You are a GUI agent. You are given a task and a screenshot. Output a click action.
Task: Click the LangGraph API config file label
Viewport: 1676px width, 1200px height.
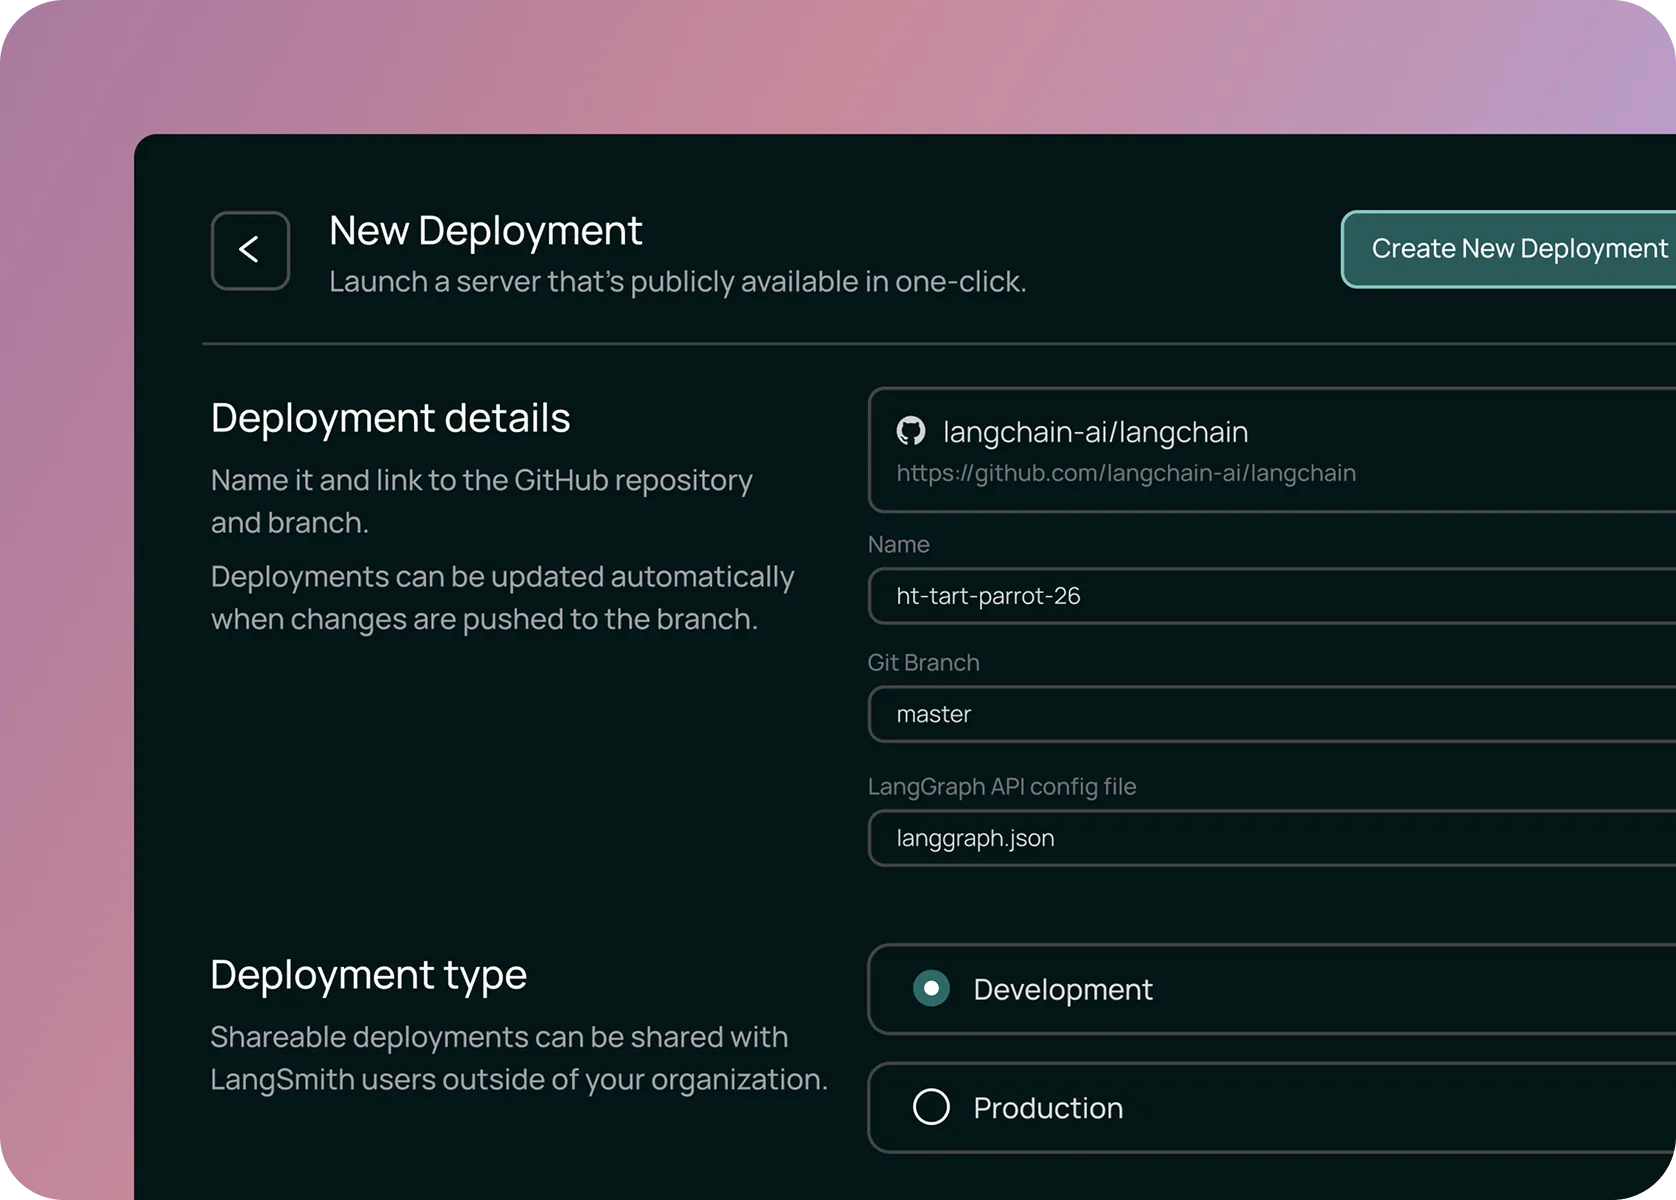click(1001, 787)
